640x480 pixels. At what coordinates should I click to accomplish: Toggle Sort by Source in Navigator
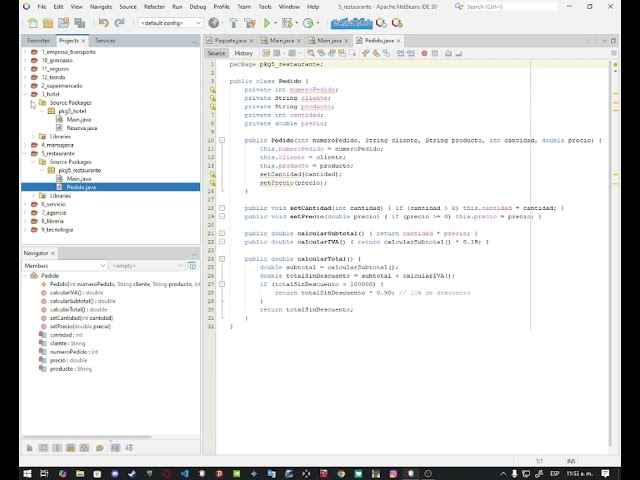(129, 448)
